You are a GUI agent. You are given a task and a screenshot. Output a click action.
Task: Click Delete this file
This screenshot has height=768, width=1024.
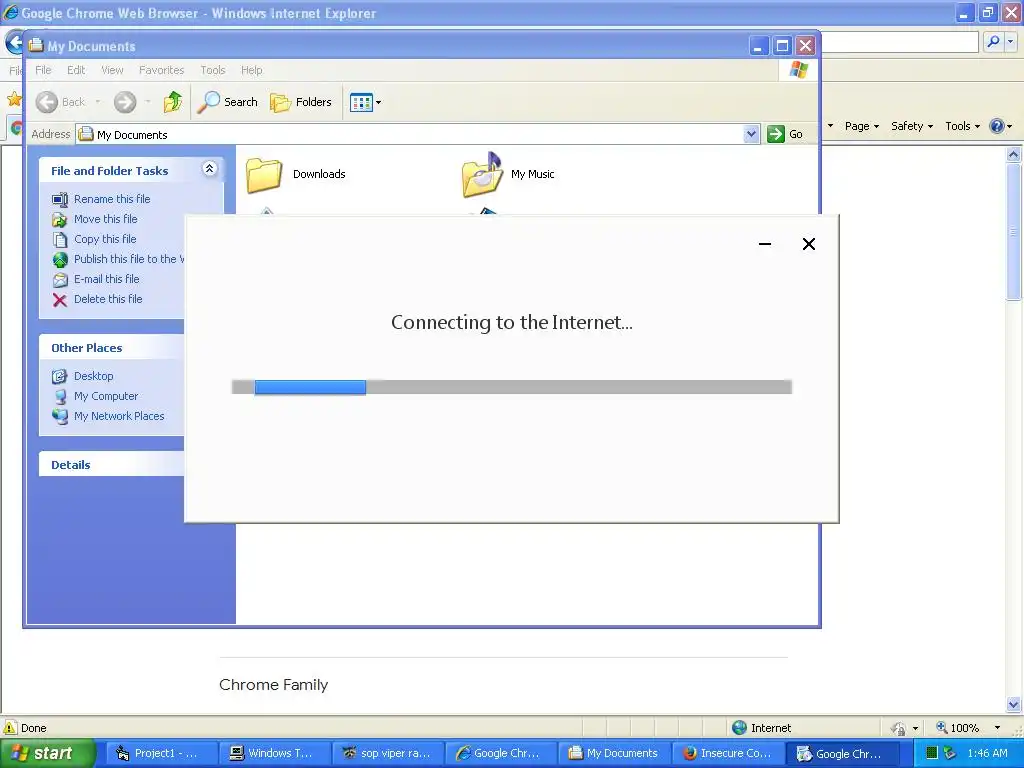coord(108,299)
